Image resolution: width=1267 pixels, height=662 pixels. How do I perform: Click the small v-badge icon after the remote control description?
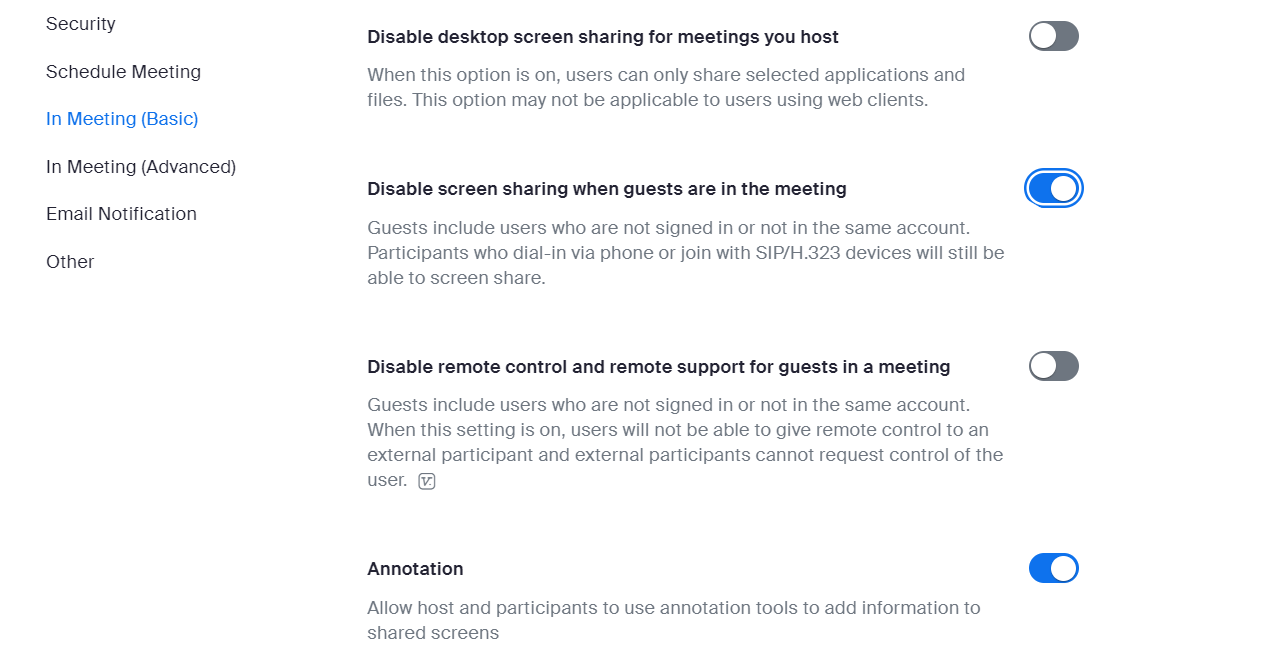point(427,480)
